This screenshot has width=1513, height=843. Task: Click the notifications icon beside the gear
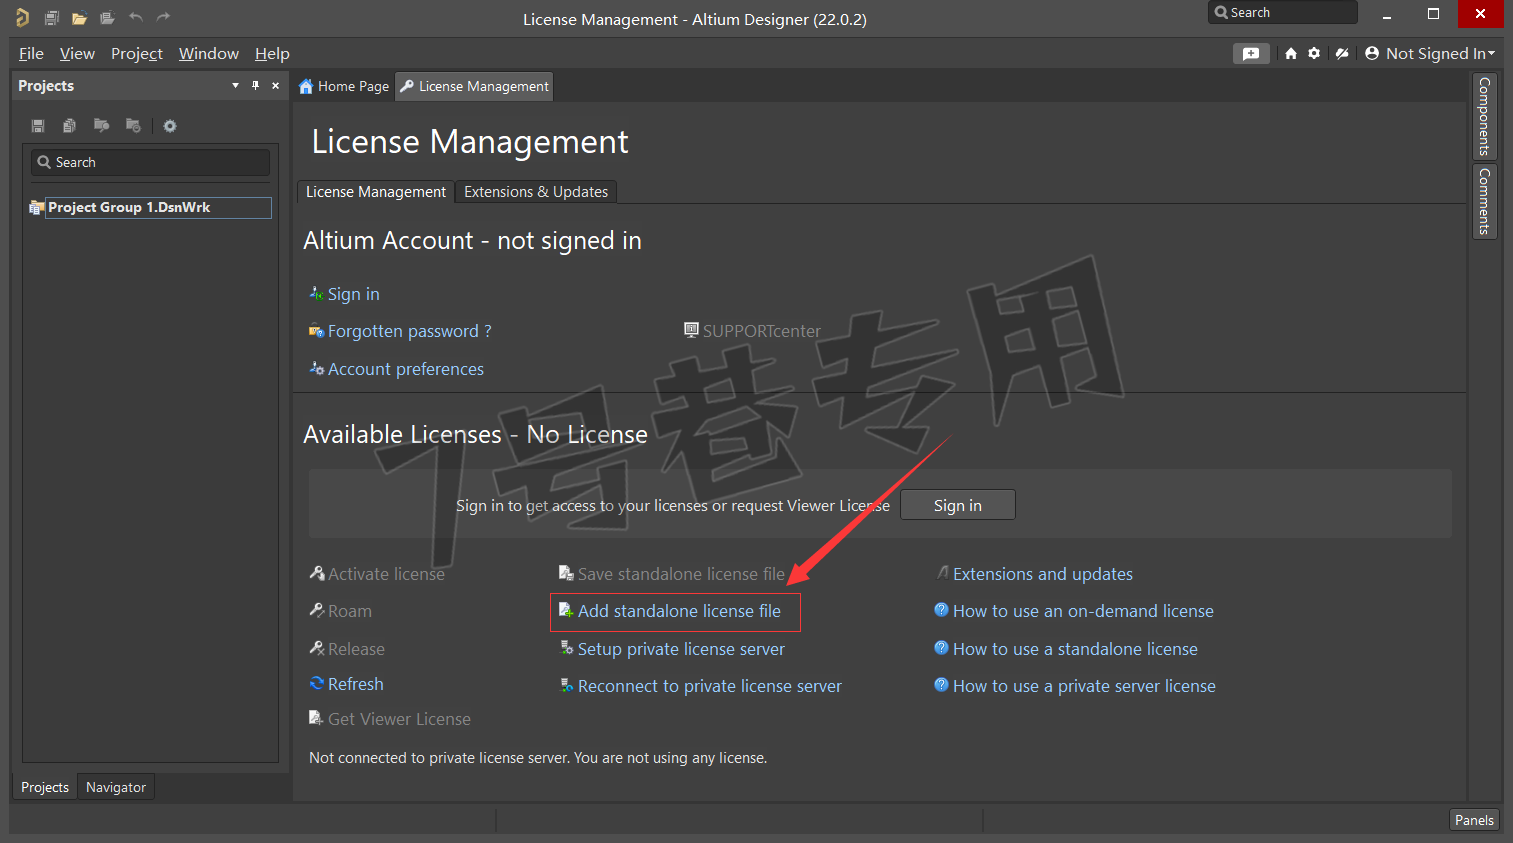[x=1342, y=54]
